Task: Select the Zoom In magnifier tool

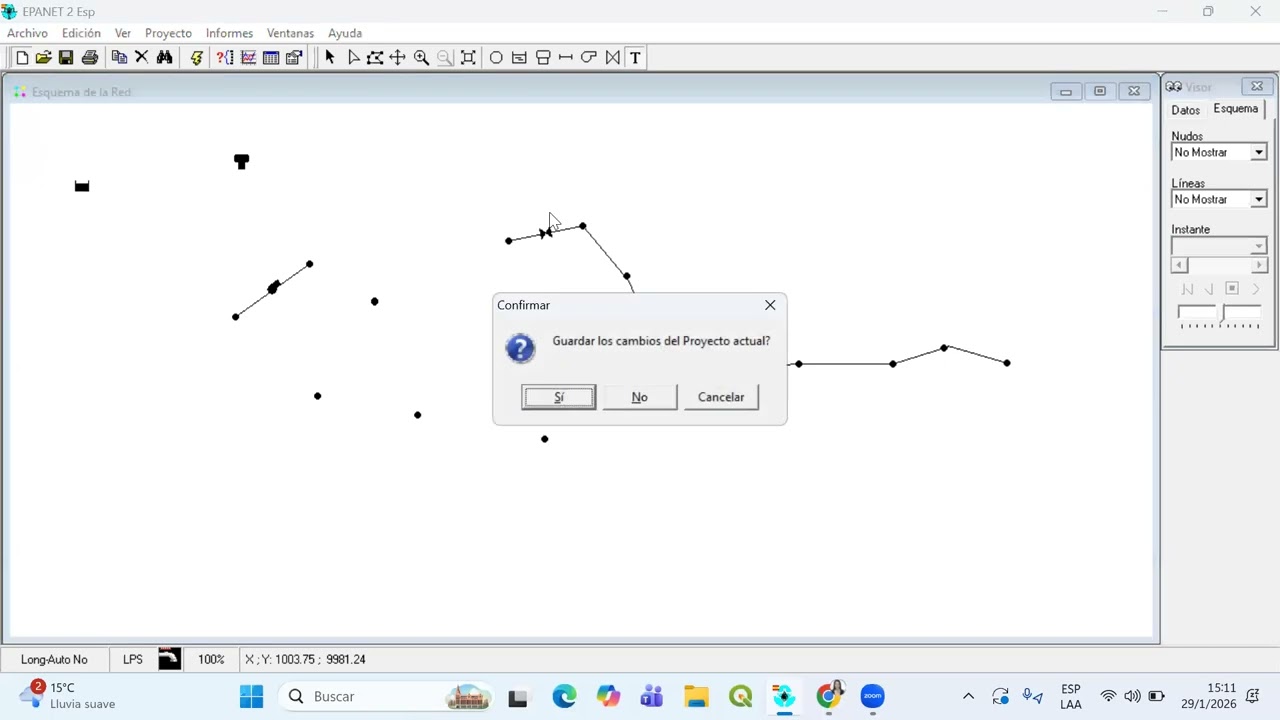Action: pyautogui.click(x=422, y=58)
